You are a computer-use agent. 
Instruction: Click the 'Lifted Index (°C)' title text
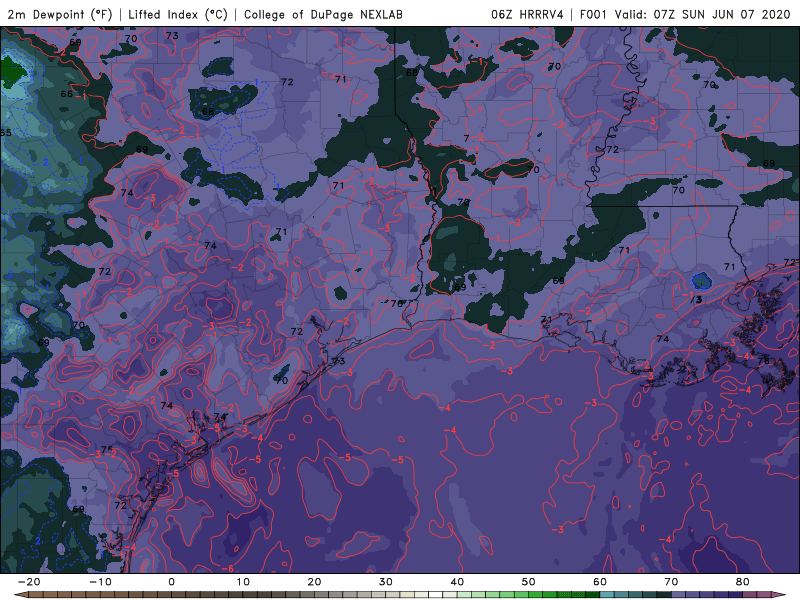[178, 14]
